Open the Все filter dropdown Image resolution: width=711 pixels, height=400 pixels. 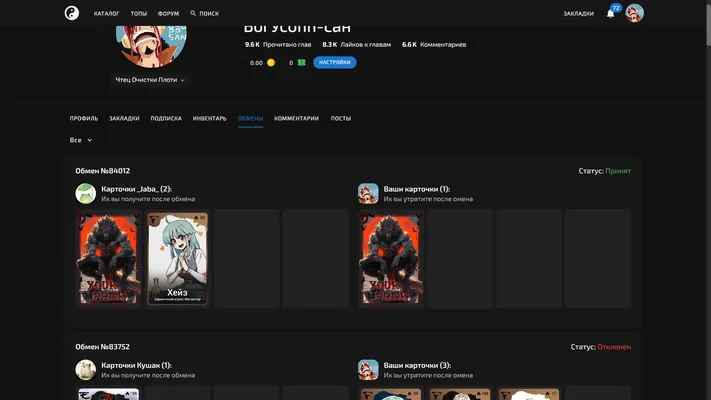tap(81, 140)
